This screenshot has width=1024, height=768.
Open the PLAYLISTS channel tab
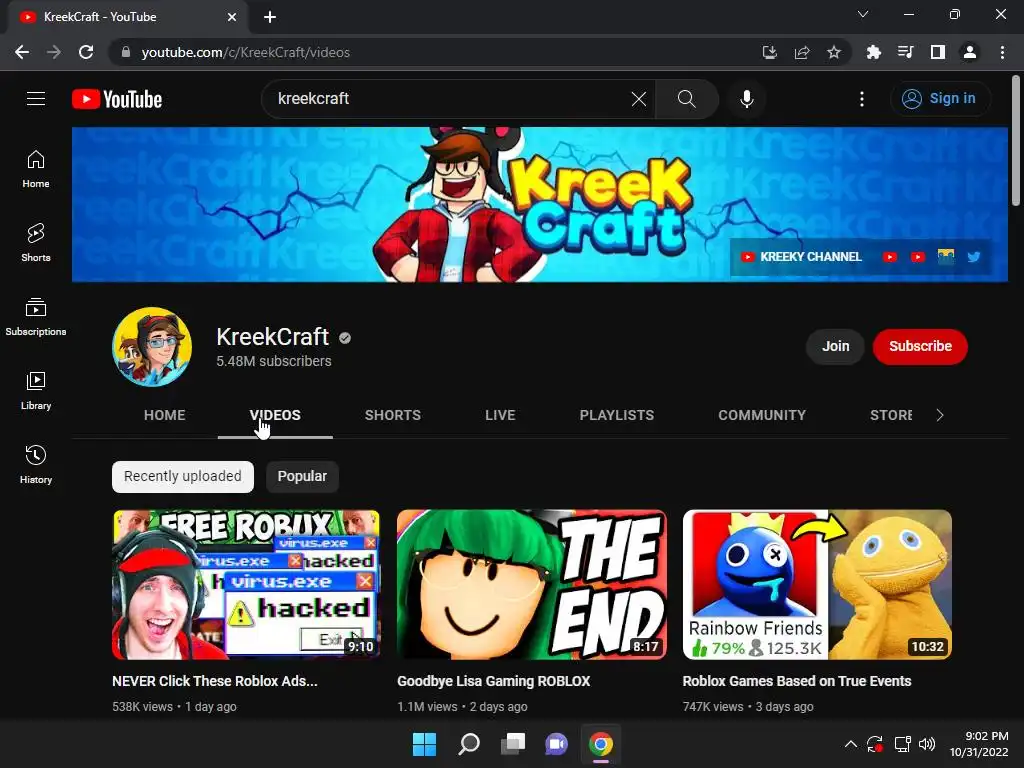tap(616, 415)
